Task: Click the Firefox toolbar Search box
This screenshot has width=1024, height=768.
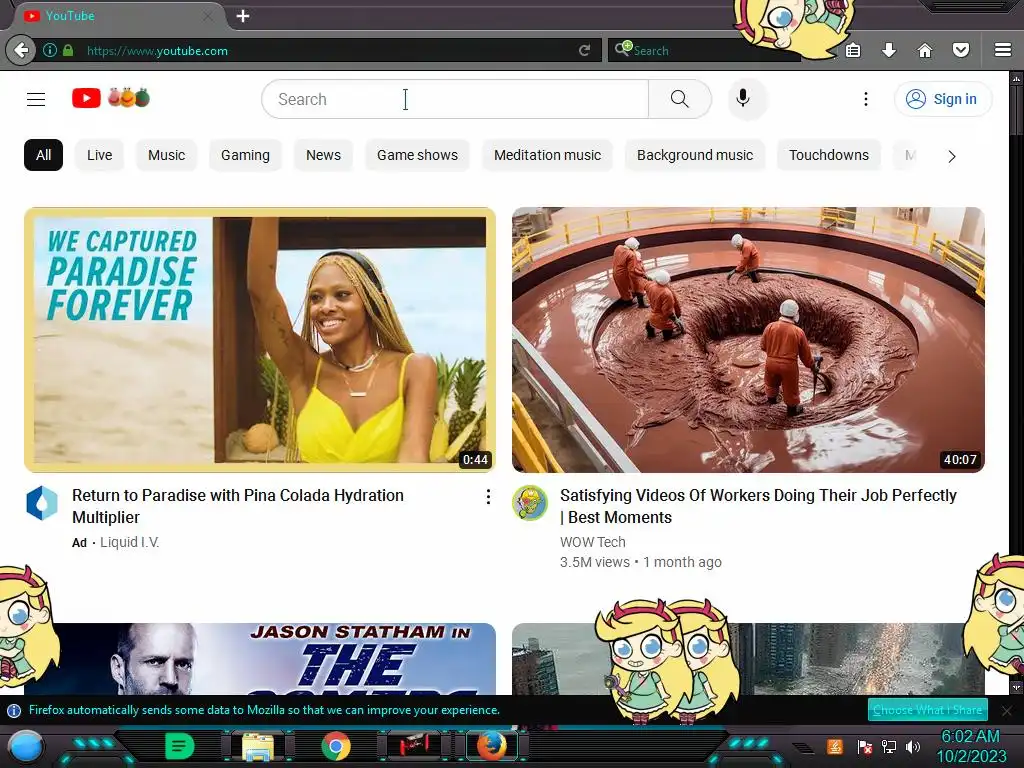Action: point(705,50)
